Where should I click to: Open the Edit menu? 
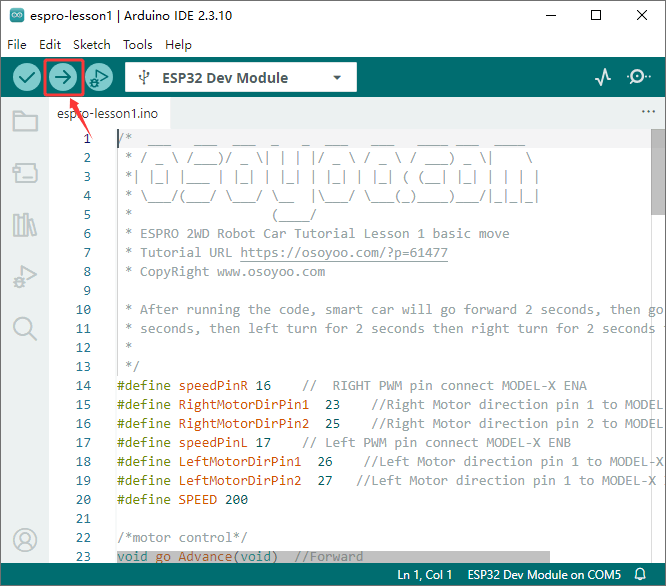click(50, 45)
